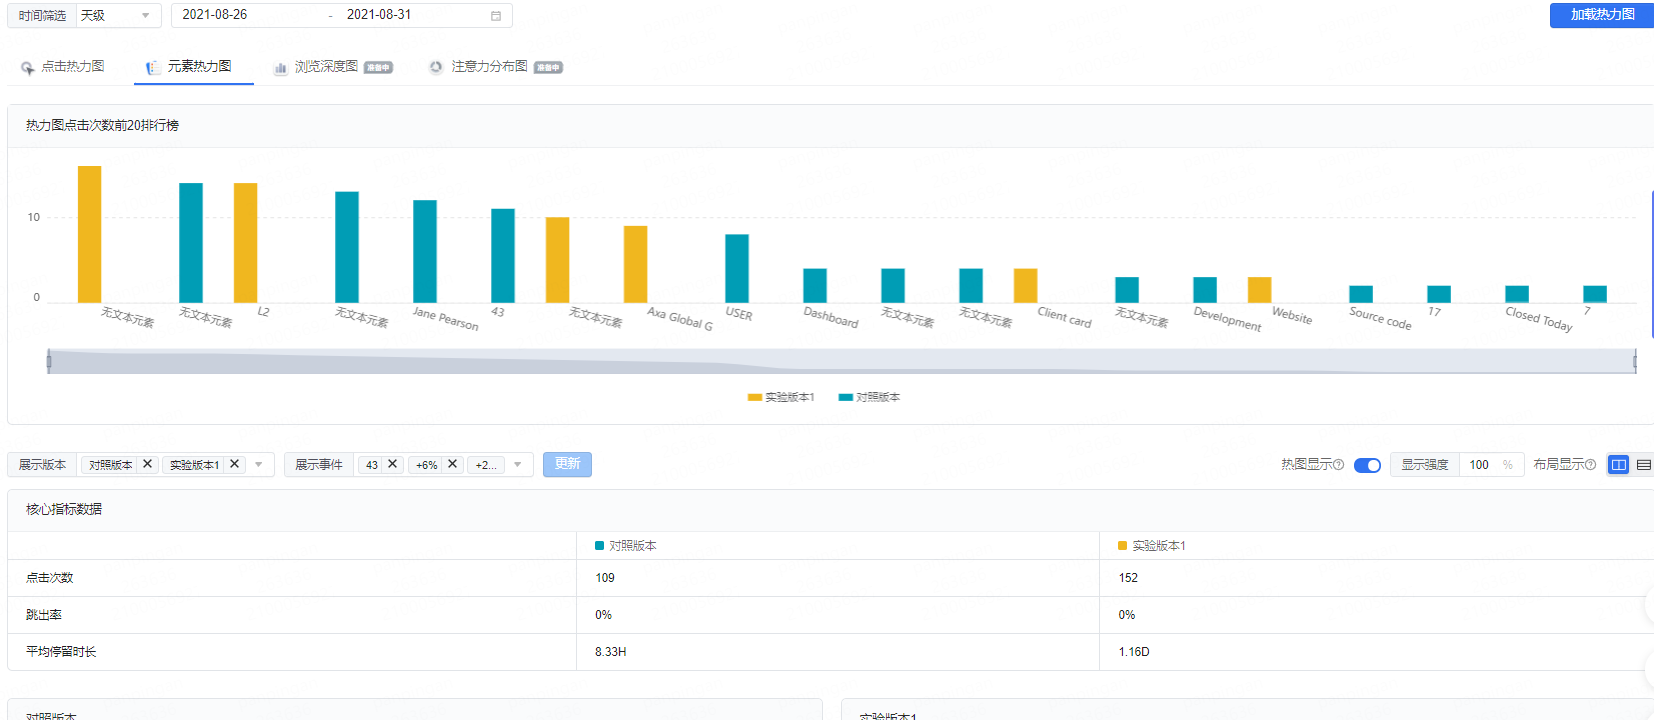Click the Dashboard teal bar

coord(815,286)
